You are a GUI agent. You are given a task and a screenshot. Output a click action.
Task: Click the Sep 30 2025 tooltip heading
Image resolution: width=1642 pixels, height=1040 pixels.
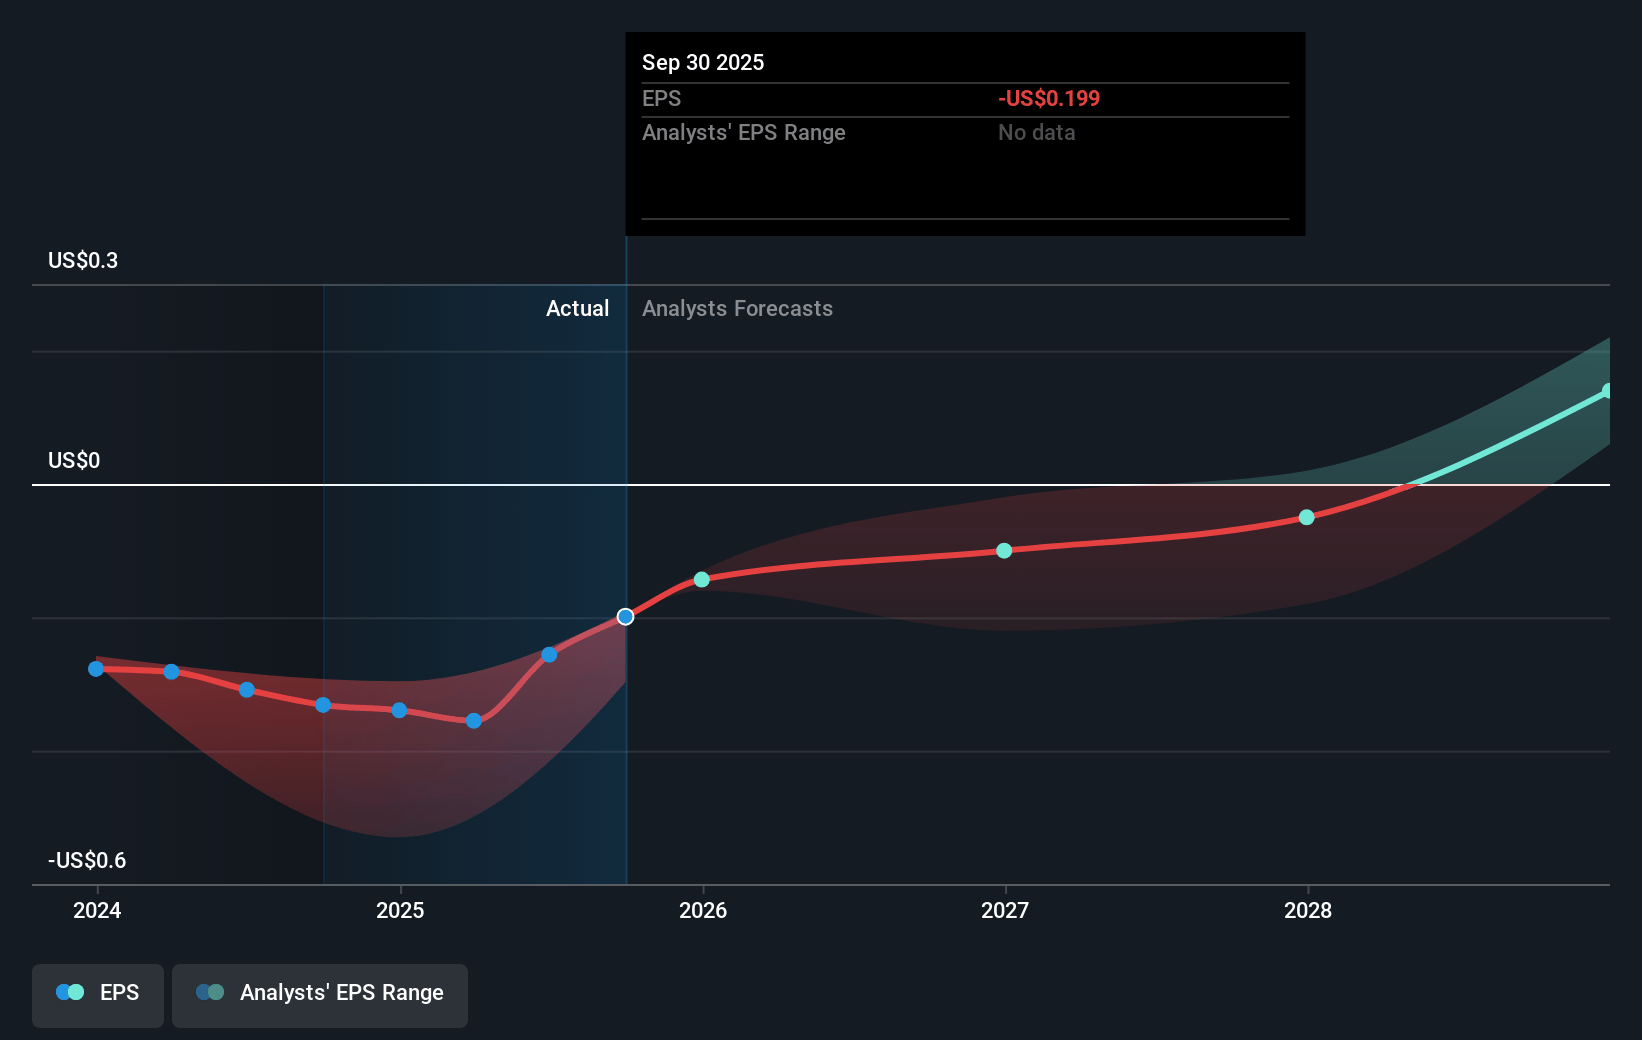point(703,63)
